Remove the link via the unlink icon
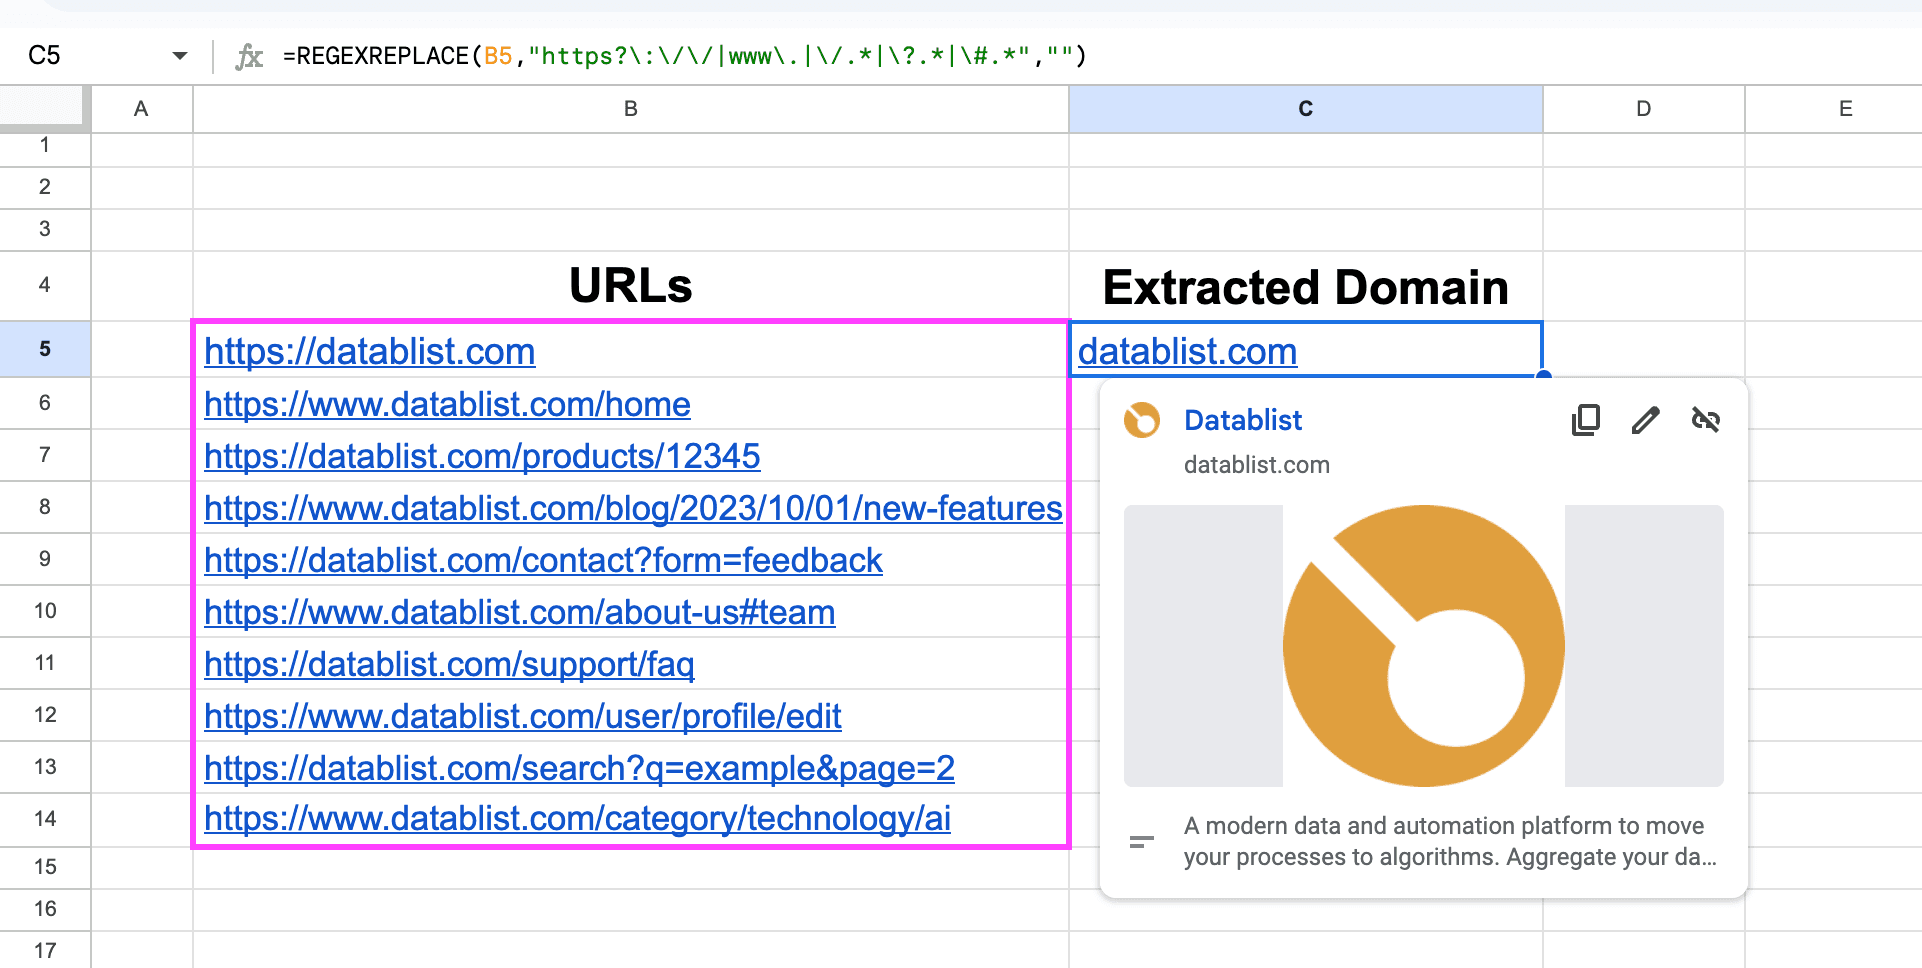1922x968 pixels. coord(1706,420)
